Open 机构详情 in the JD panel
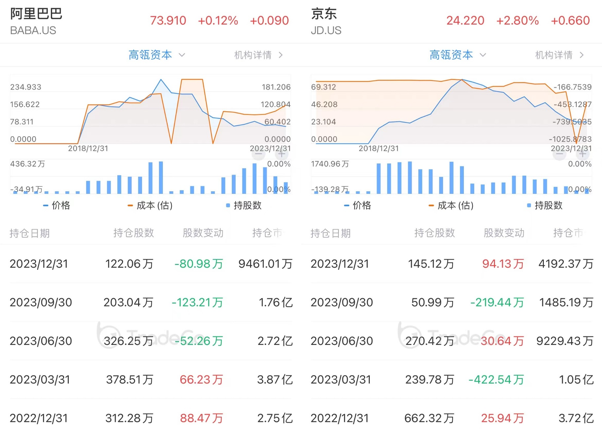The width and height of the screenshot is (602, 436). (x=559, y=55)
